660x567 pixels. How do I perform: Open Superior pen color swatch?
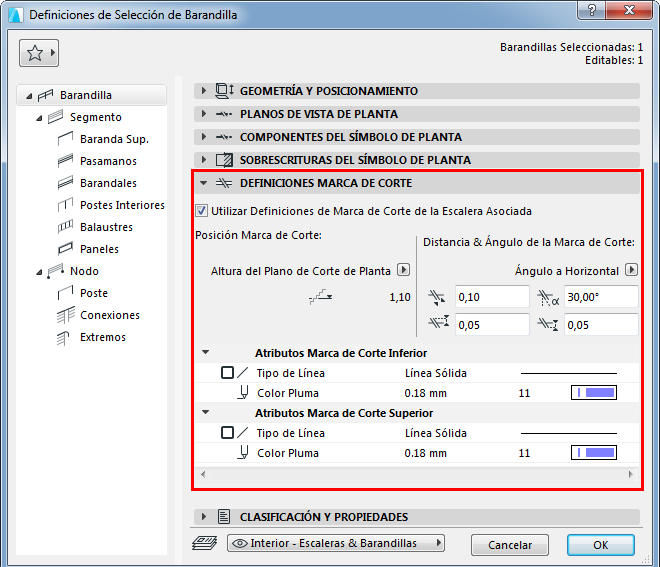click(x=593, y=453)
